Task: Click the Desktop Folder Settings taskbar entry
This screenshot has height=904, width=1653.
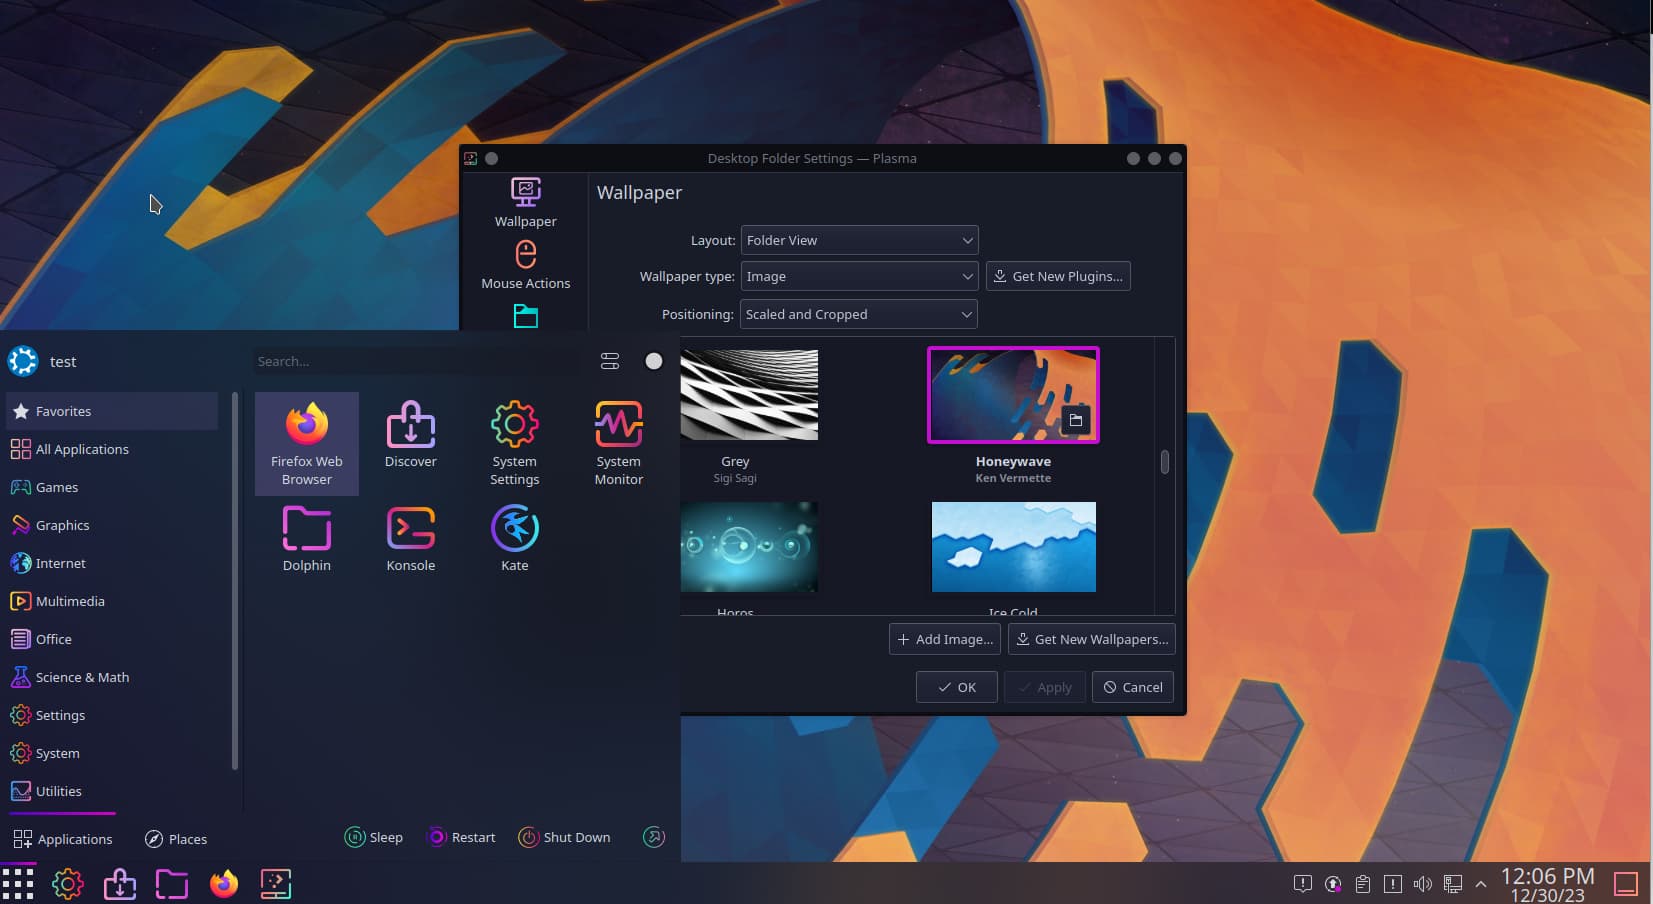Action: pyautogui.click(x=276, y=884)
